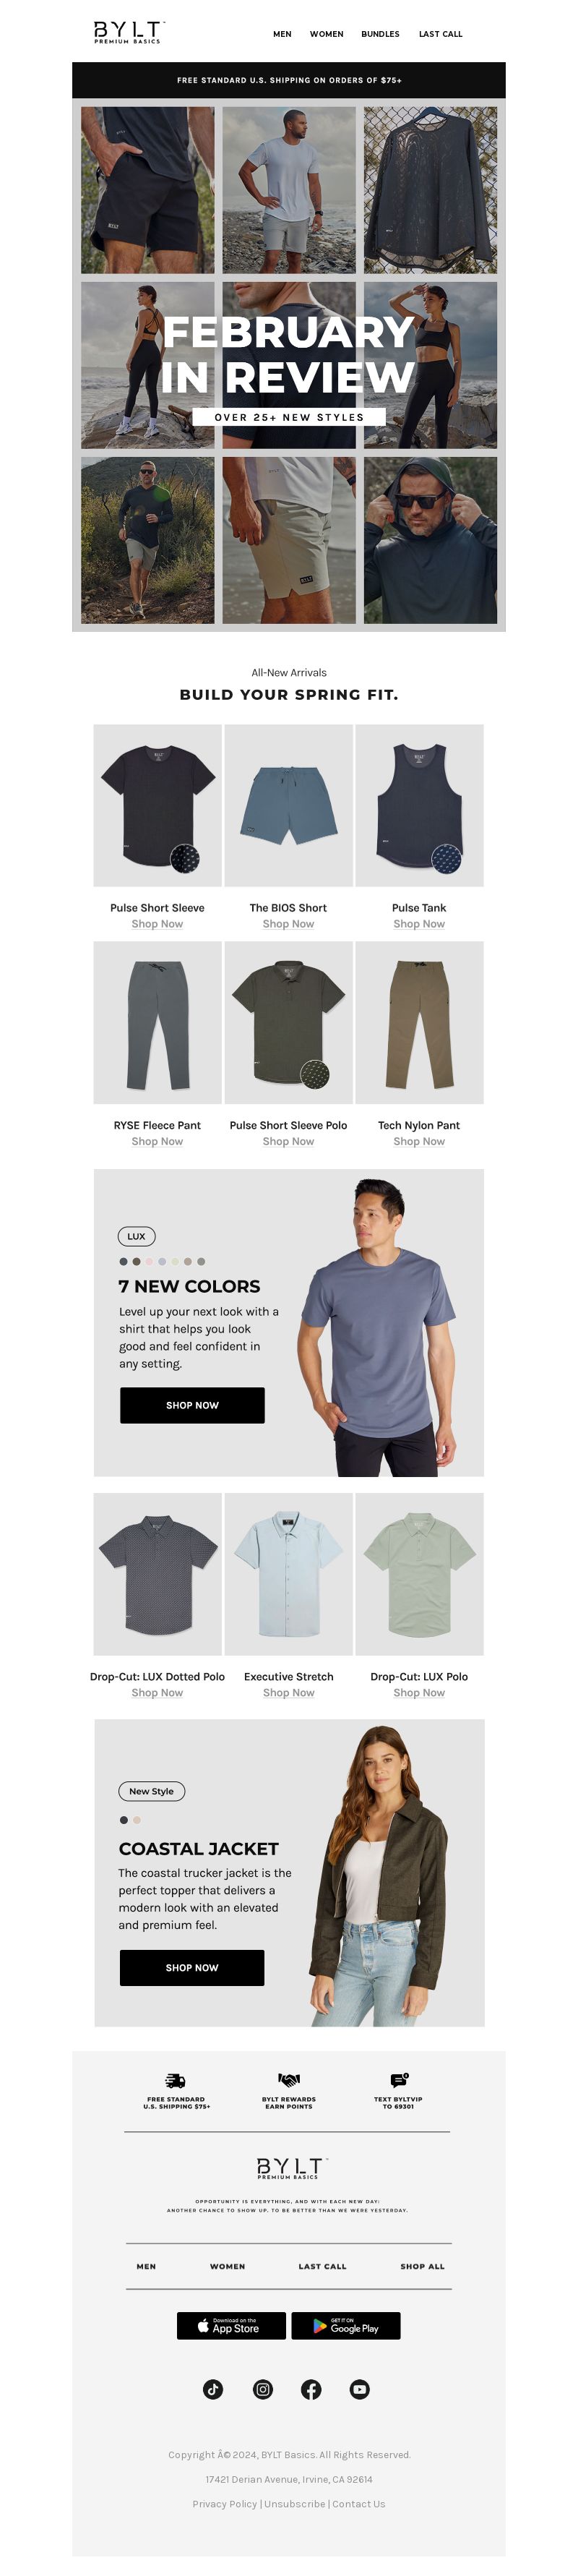Click the BYLT Rewards handshake icon

(x=289, y=2080)
